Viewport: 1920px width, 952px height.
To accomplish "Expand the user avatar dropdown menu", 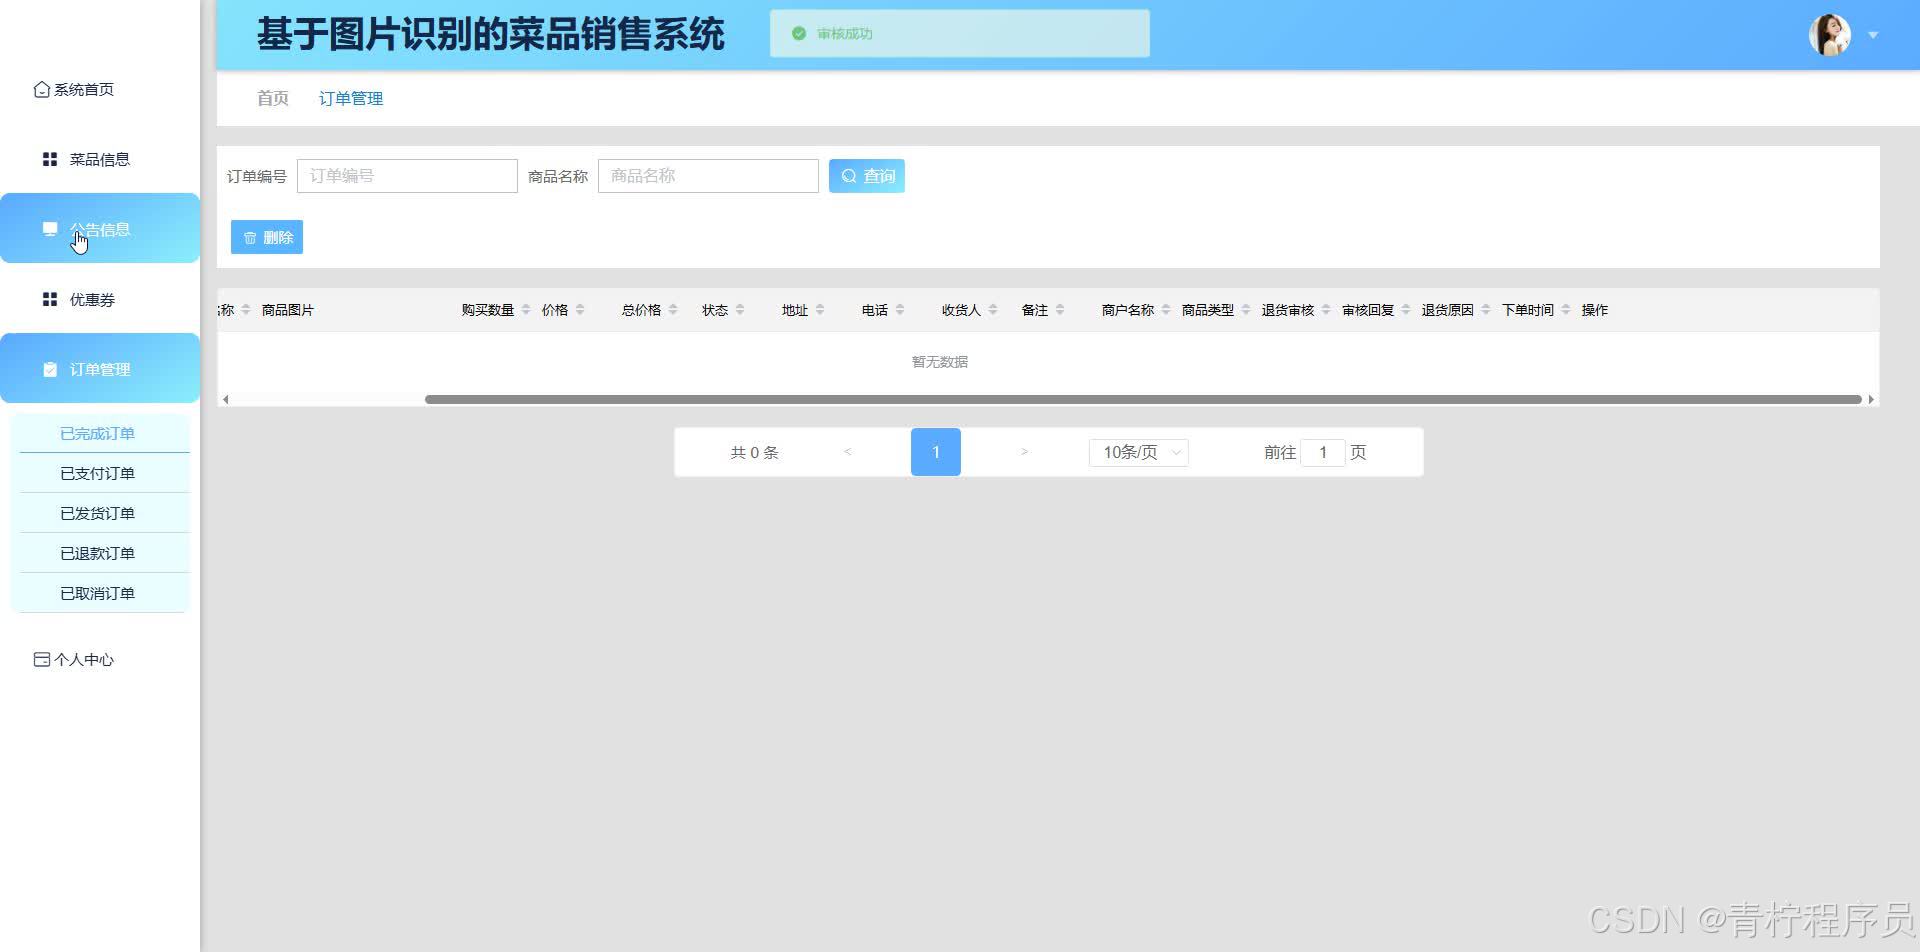I will [x=1874, y=34].
